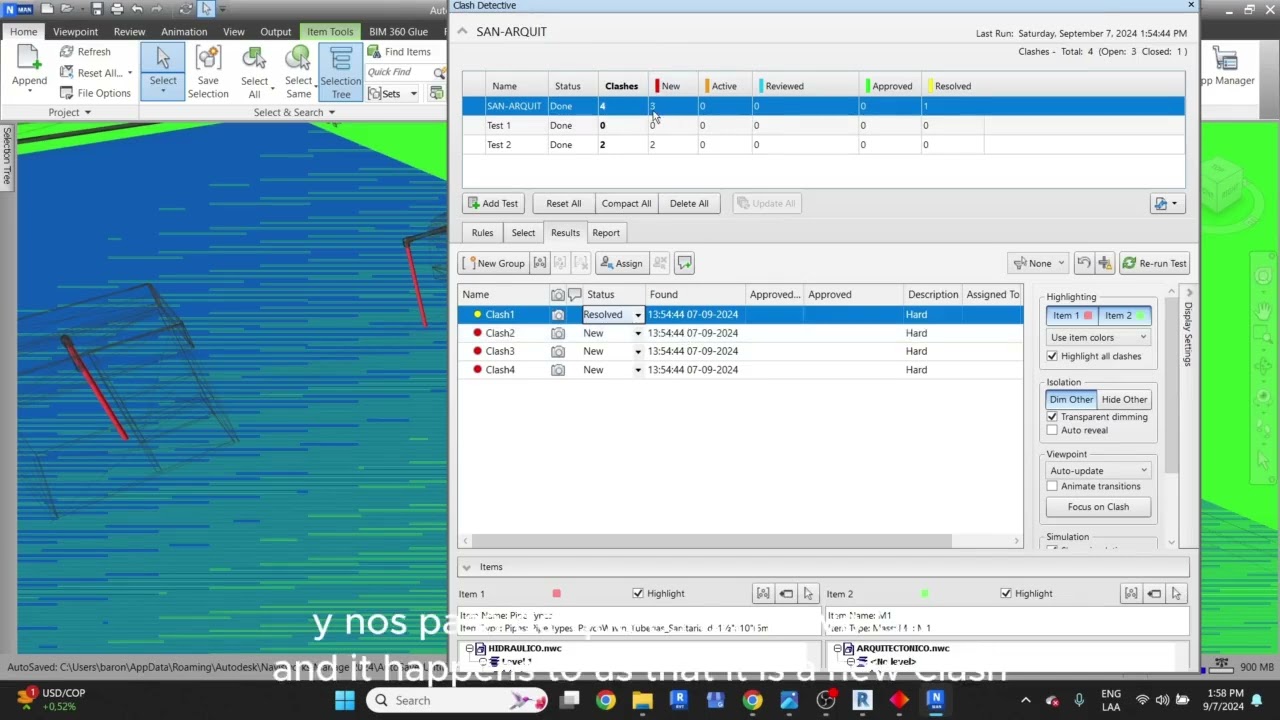This screenshot has height=720, width=1280.
Task: Click the Re-run Test button
Action: 1154,264
